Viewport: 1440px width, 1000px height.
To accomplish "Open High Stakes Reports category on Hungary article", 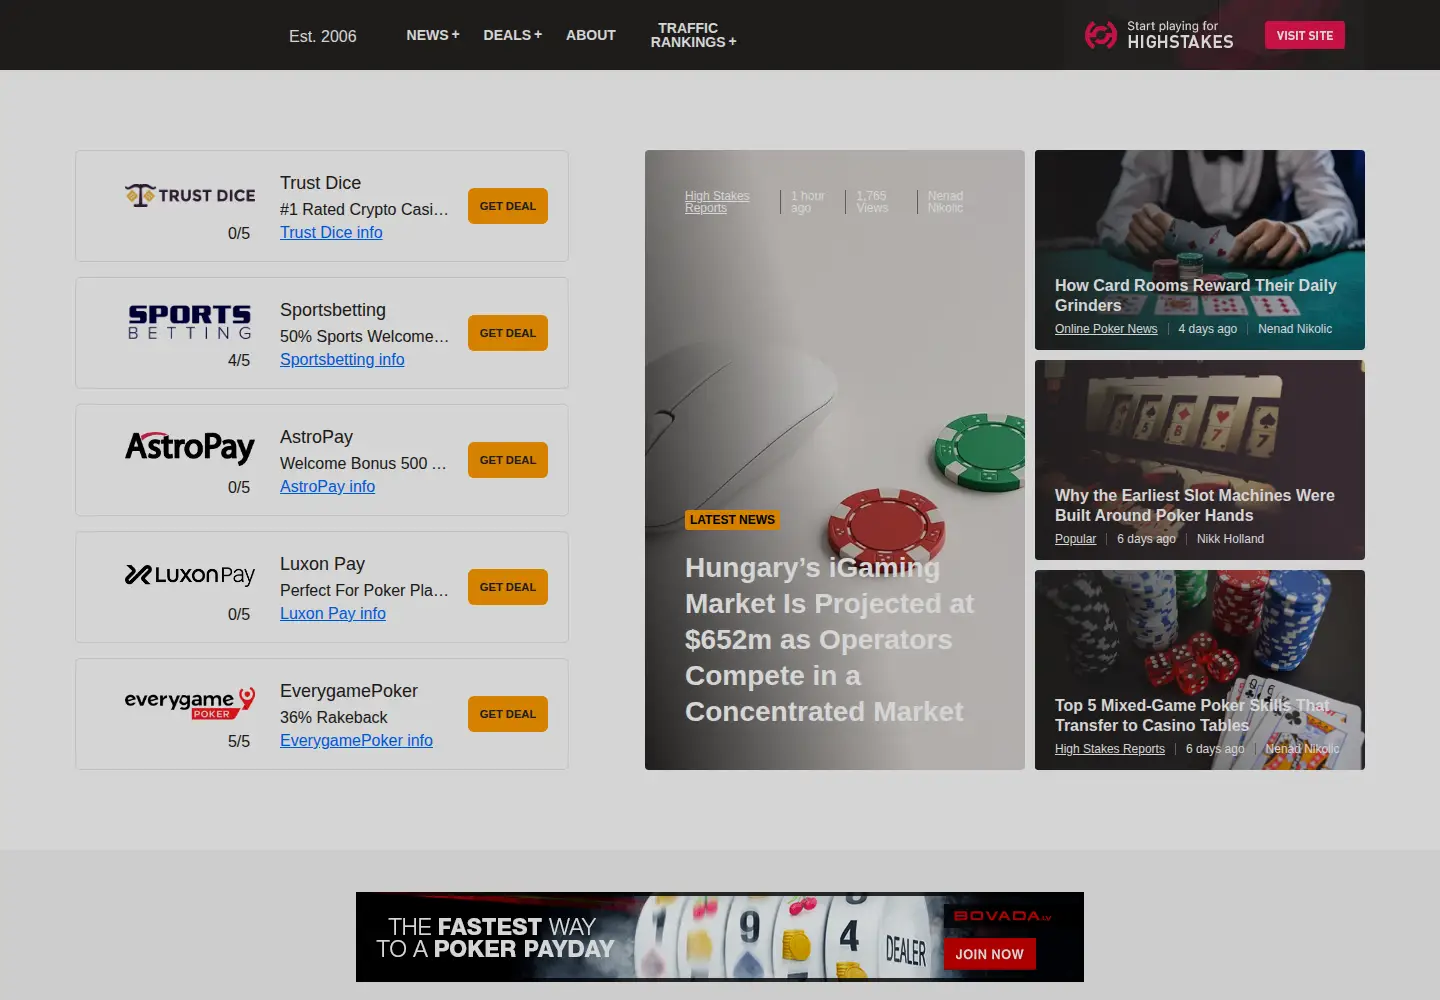I will pyautogui.click(x=717, y=202).
